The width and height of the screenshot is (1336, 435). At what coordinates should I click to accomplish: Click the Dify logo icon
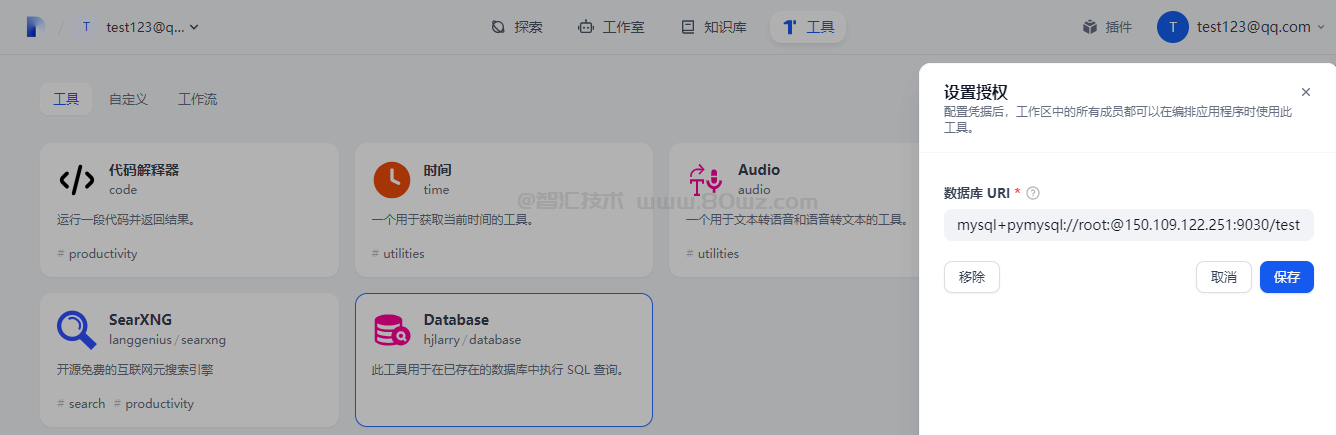coord(36,27)
